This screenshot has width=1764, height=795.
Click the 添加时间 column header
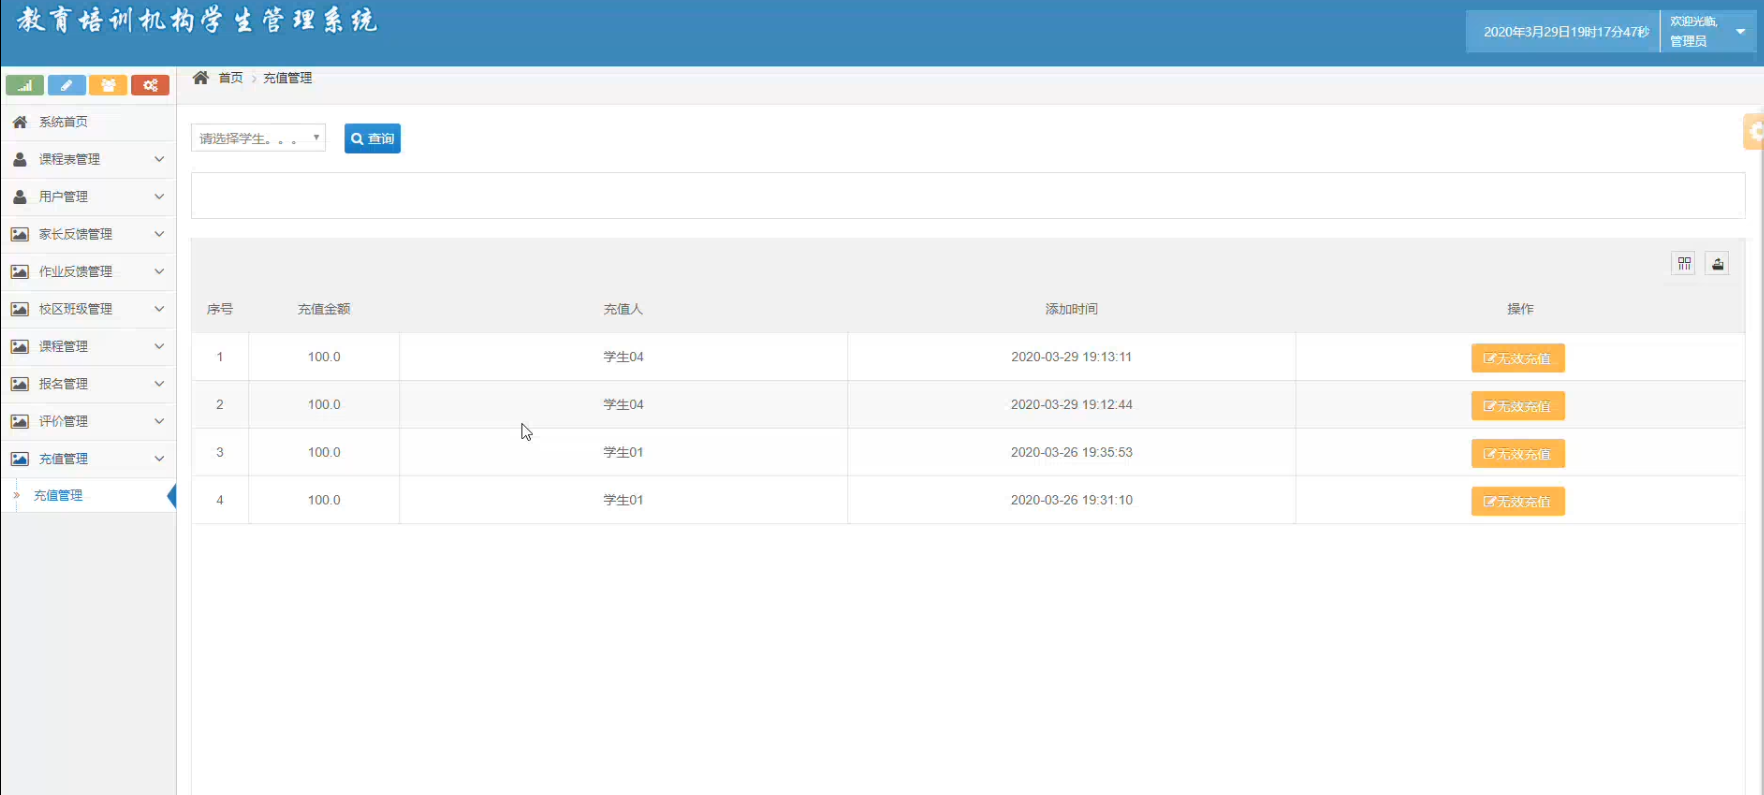tap(1071, 309)
